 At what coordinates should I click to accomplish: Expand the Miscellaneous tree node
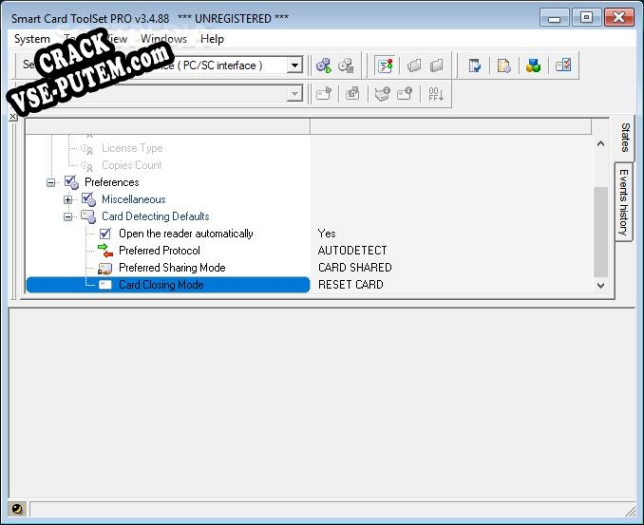[68, 200]
